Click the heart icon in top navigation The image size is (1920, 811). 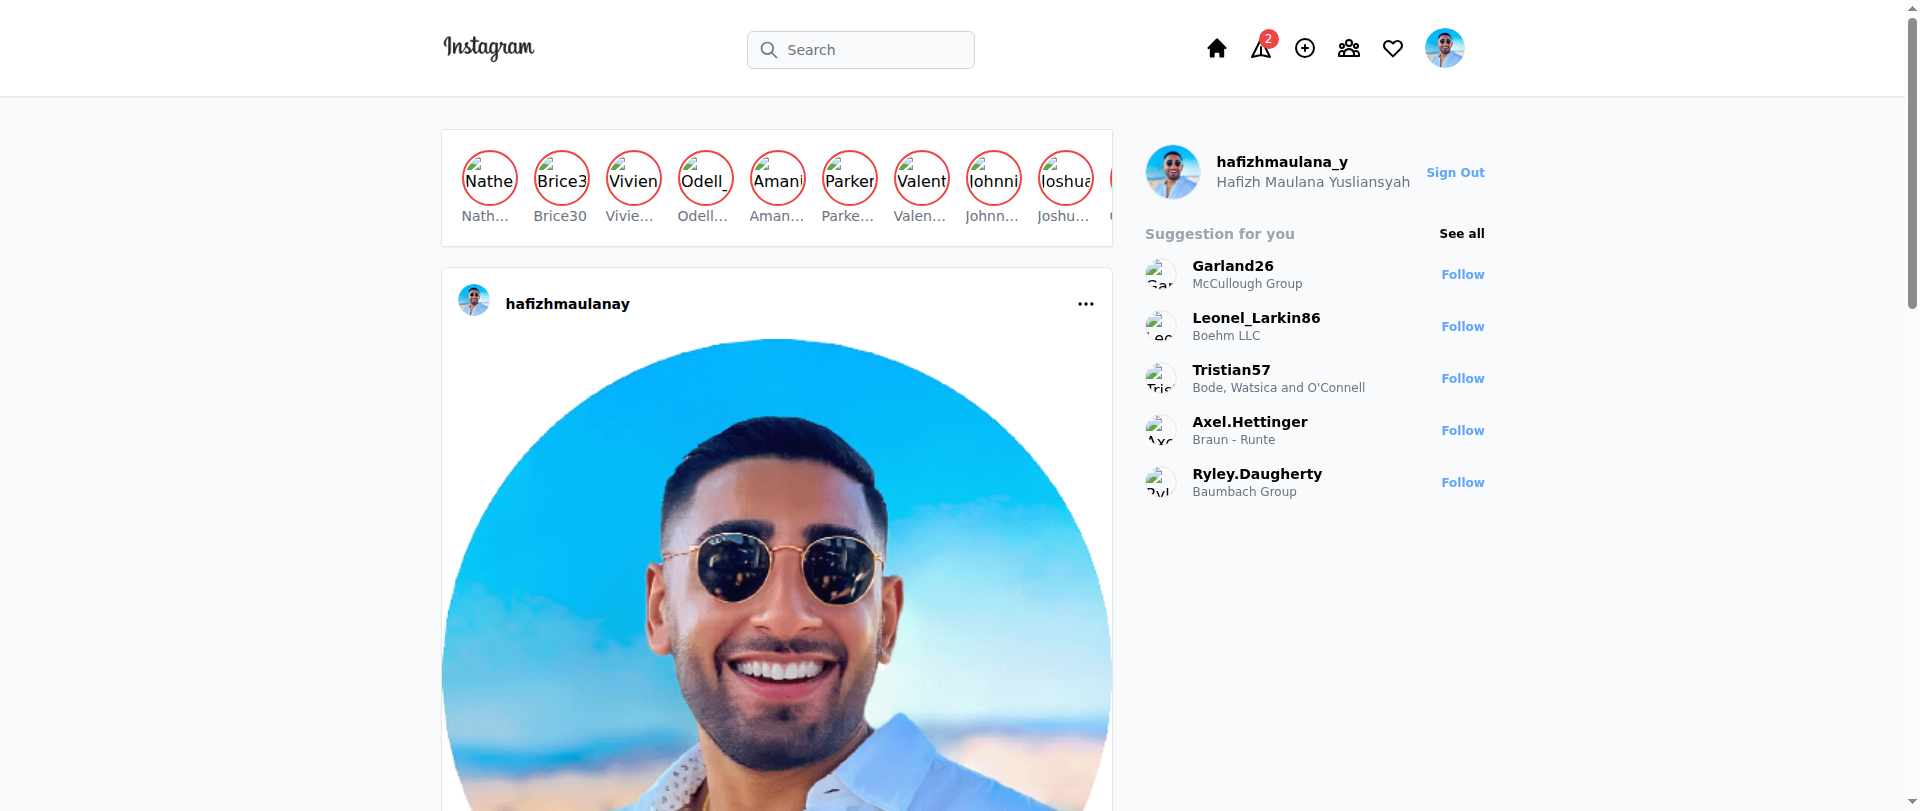[x=1393, y=49]
